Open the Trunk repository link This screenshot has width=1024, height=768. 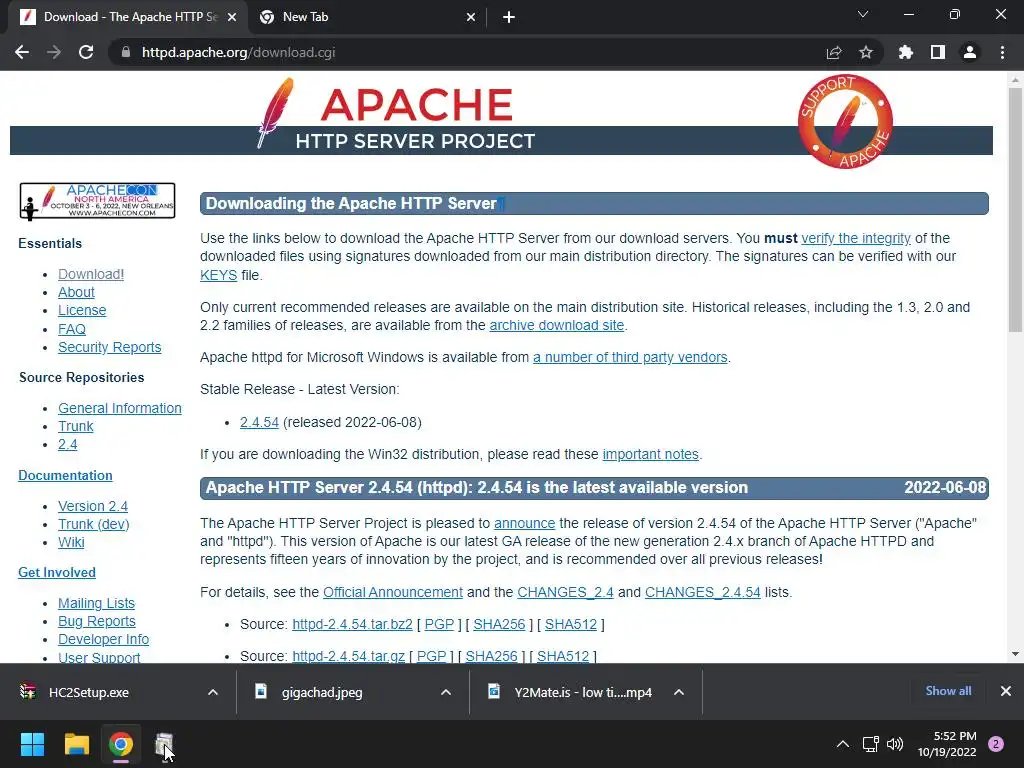pos(76,426)
